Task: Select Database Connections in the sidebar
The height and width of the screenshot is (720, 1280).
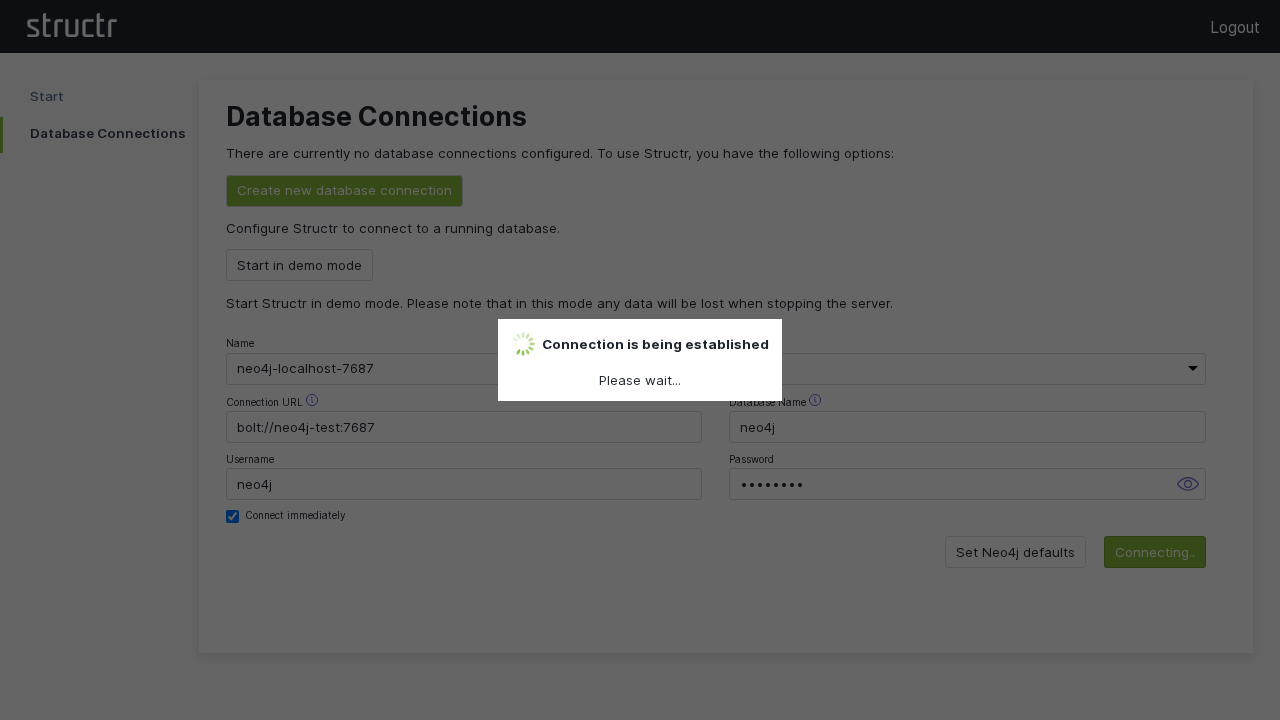Action: pyautogui.click(x=107, y=133)
